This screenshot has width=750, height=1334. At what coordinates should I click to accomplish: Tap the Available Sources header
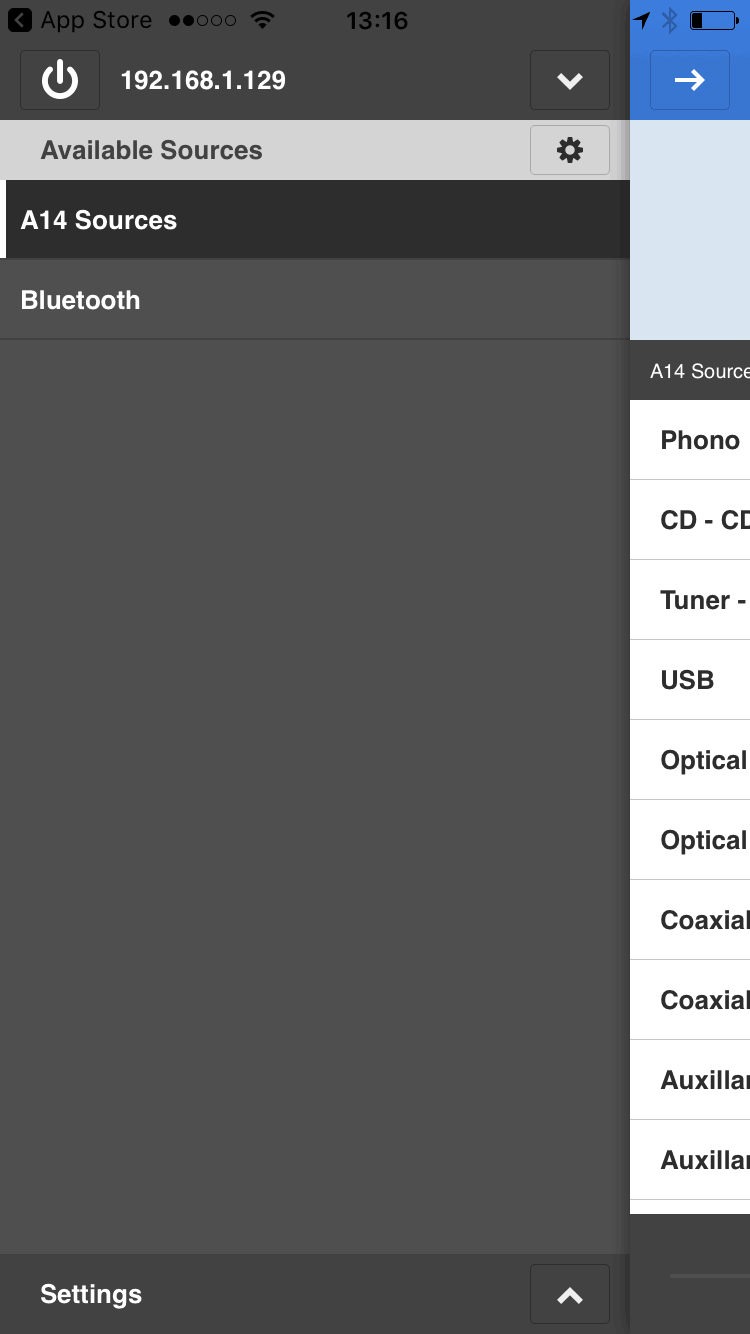pos(152,150)
